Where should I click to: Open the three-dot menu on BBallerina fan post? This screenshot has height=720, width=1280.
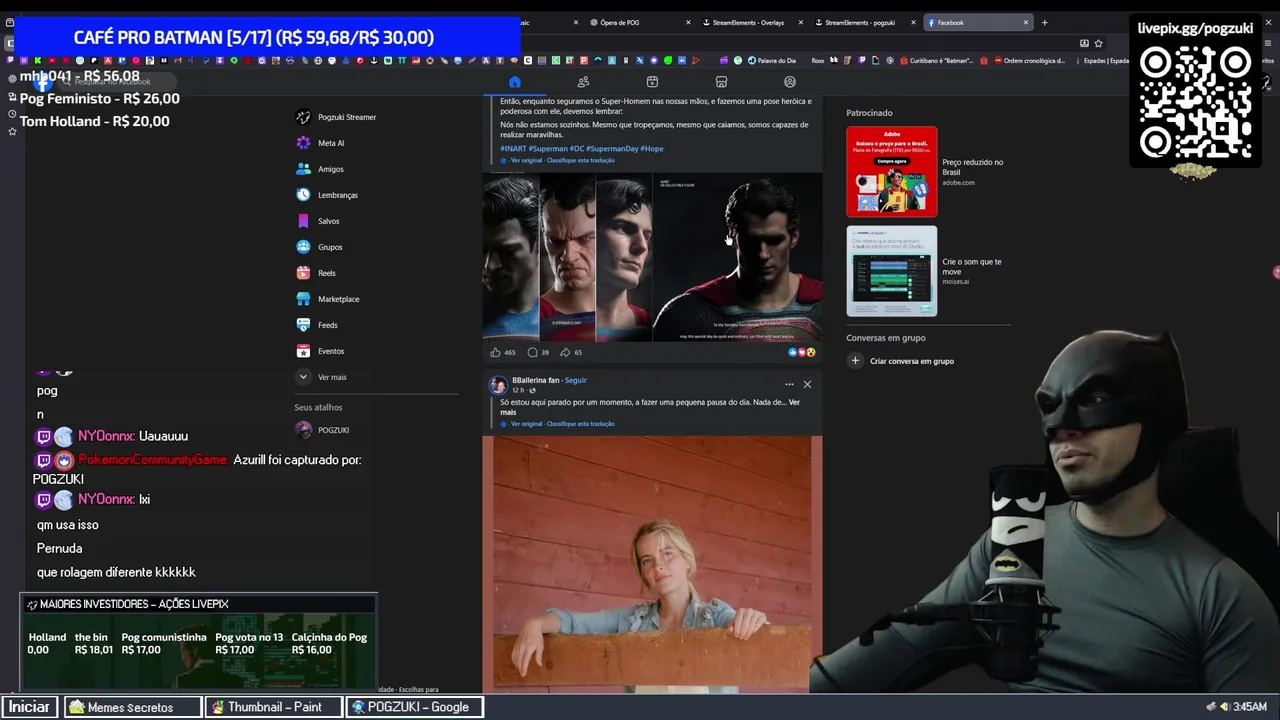789,384
